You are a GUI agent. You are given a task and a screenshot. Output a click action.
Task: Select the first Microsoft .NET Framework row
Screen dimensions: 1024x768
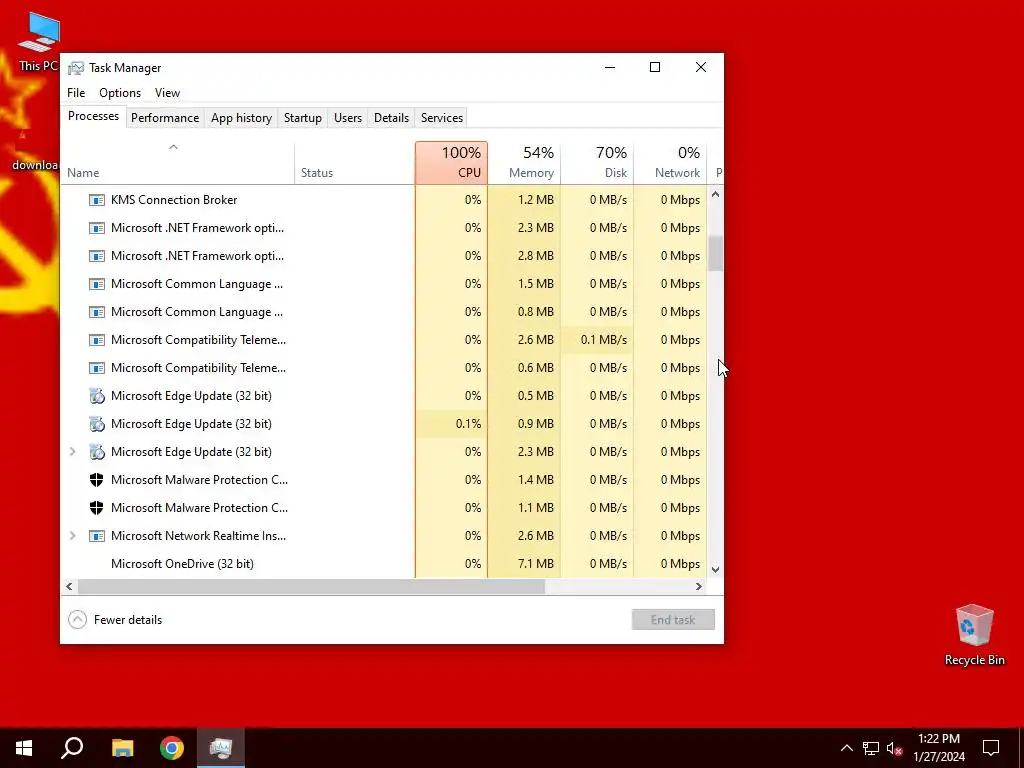pos(384,228)
